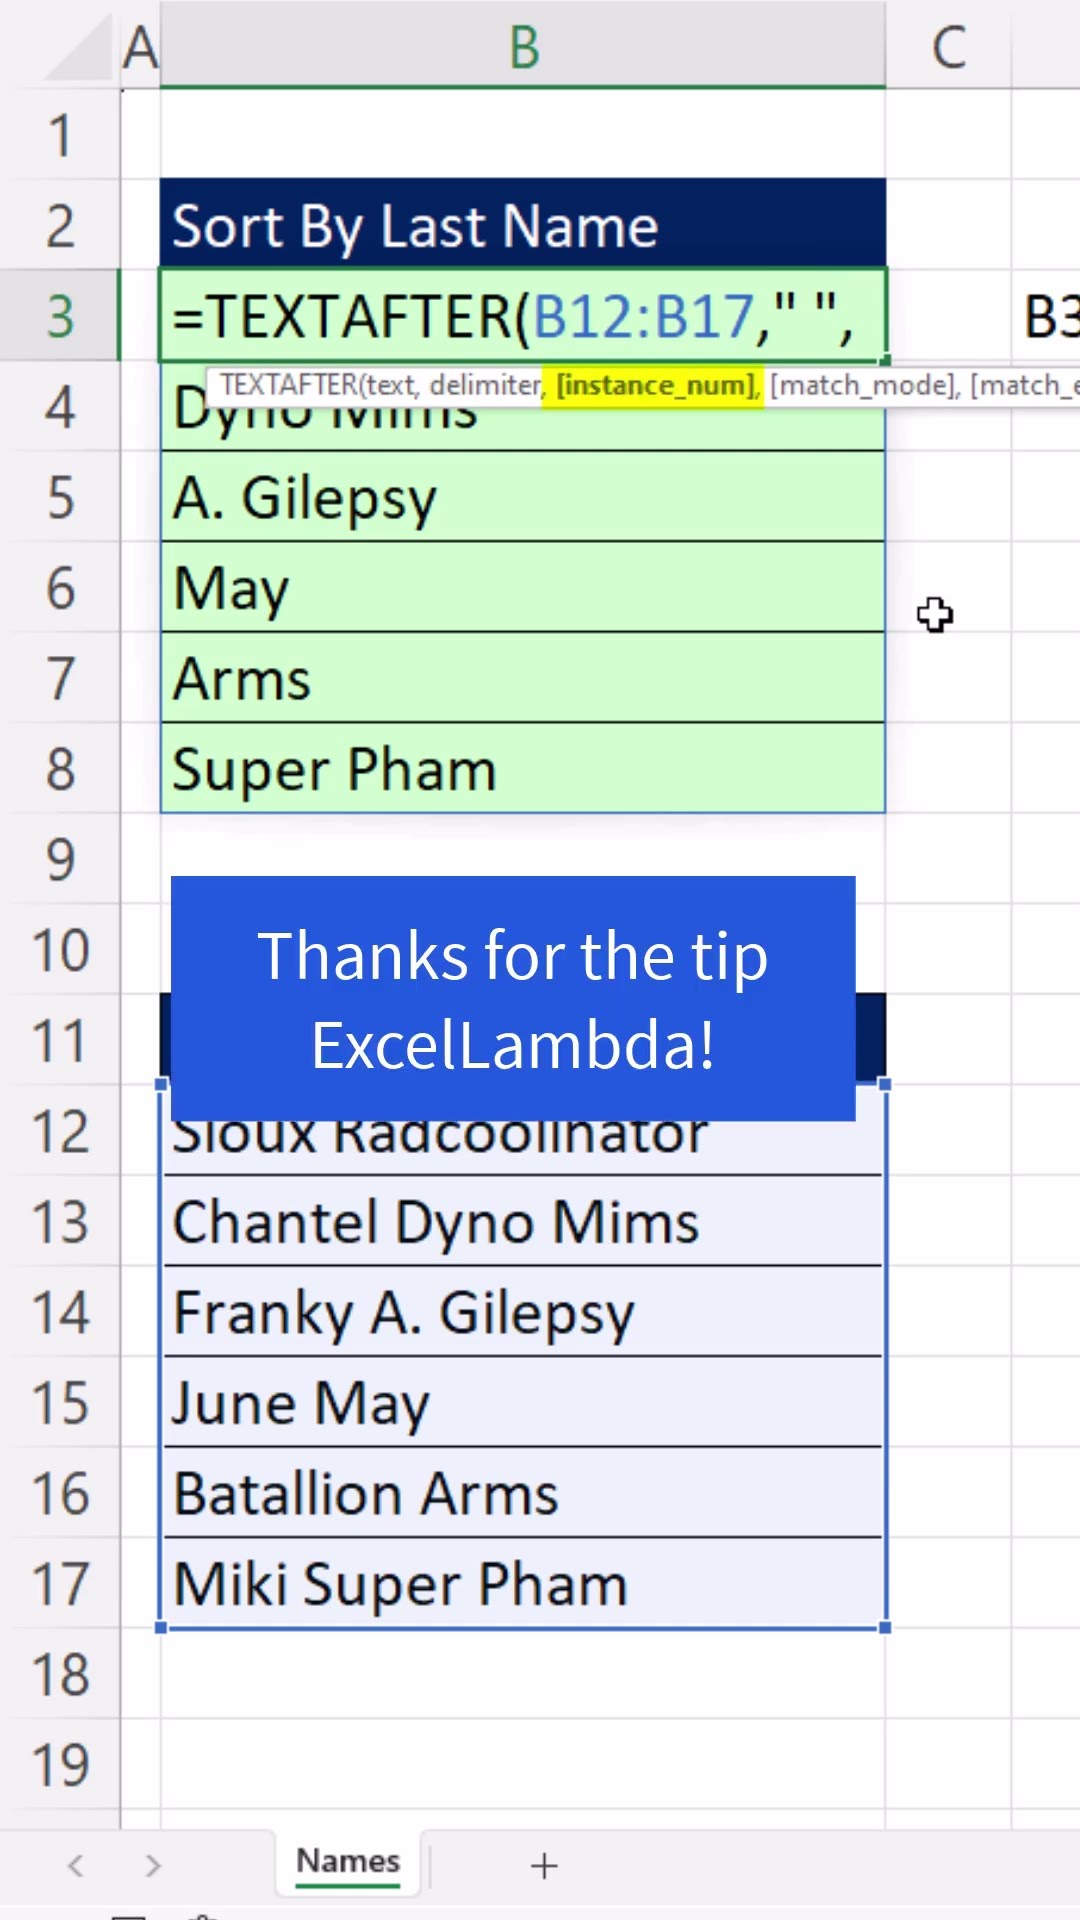
Task: Select the cell with 'Miki Super Pham'
Action: pyautogui.click(x=522, y=1585)
